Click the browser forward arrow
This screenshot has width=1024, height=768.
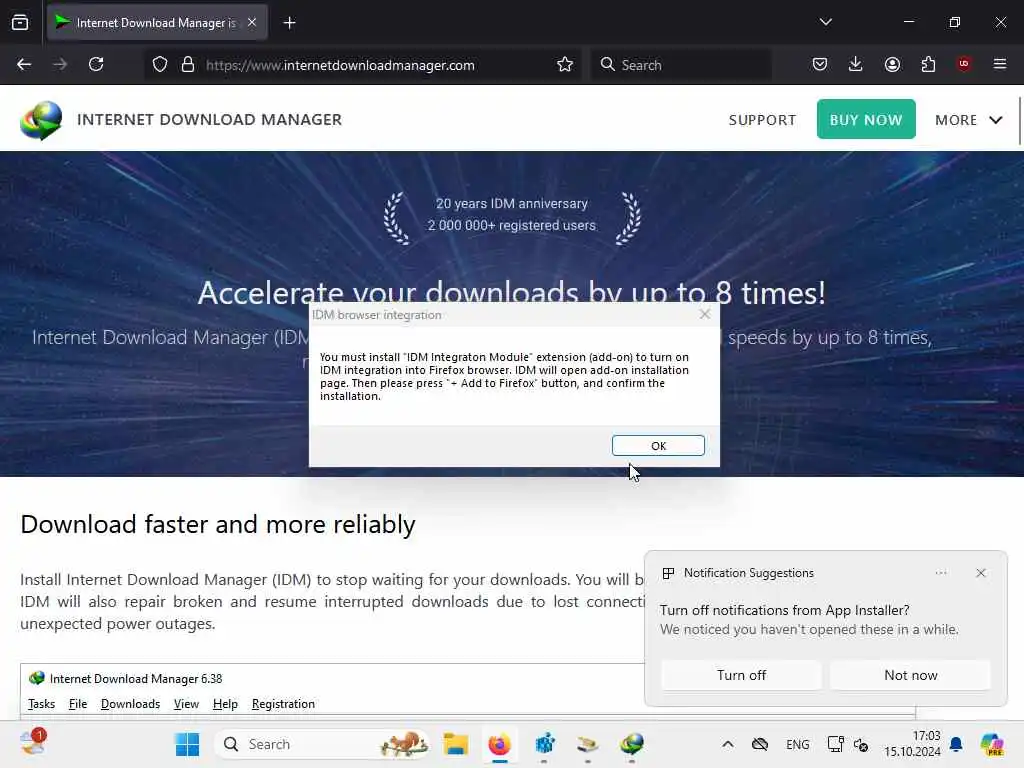(60, 64)
